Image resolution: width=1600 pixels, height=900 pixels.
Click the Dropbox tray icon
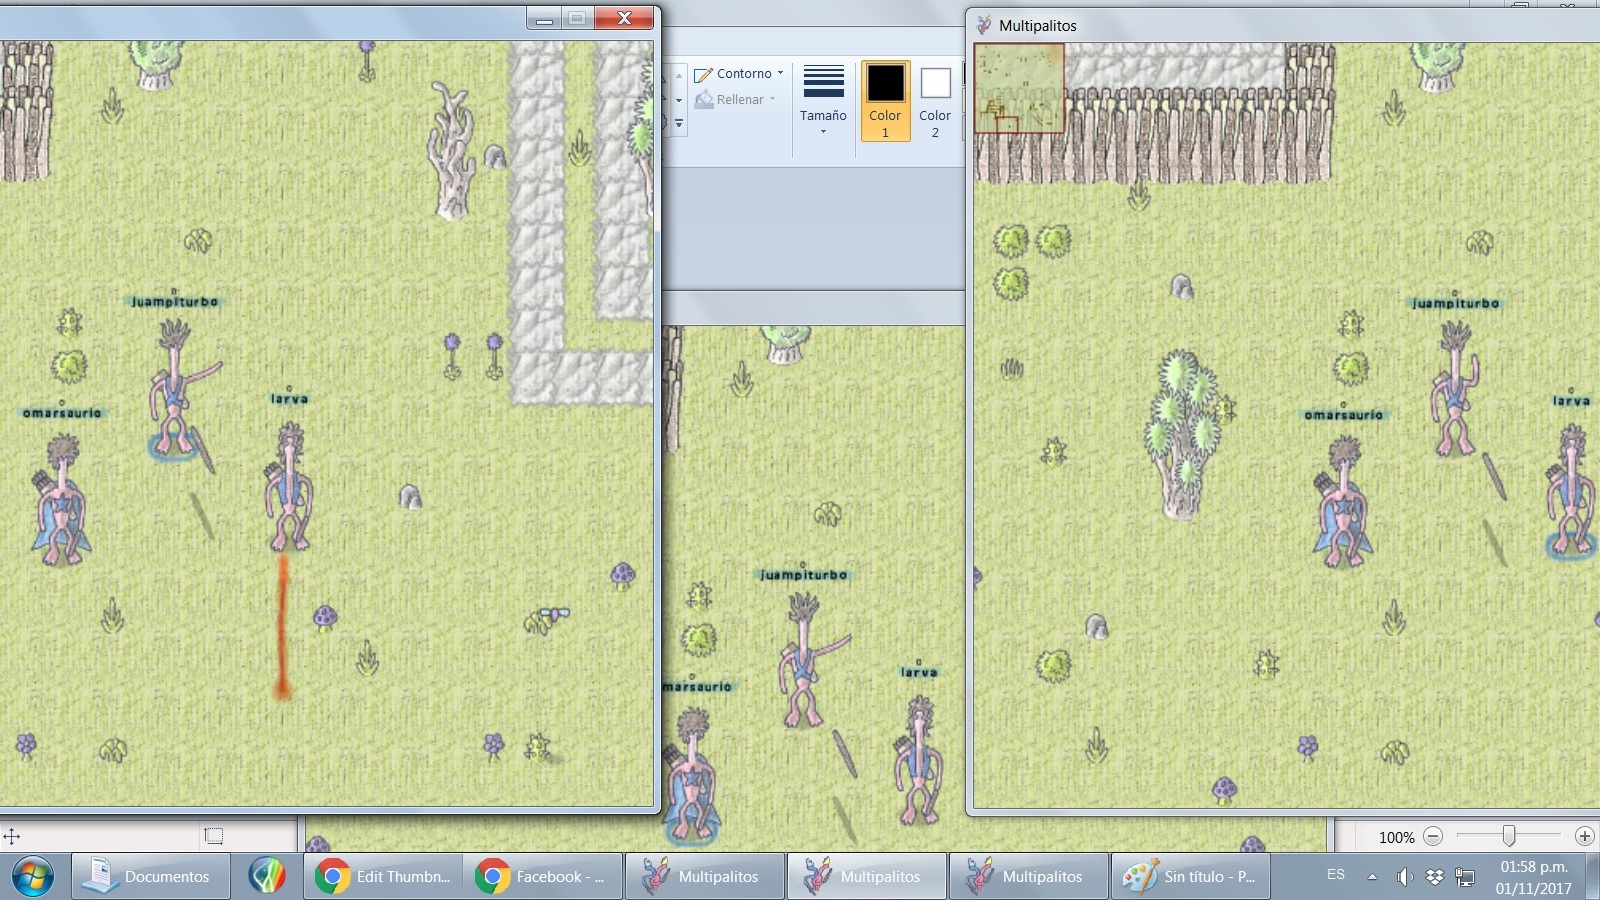tap(1435, 877)
